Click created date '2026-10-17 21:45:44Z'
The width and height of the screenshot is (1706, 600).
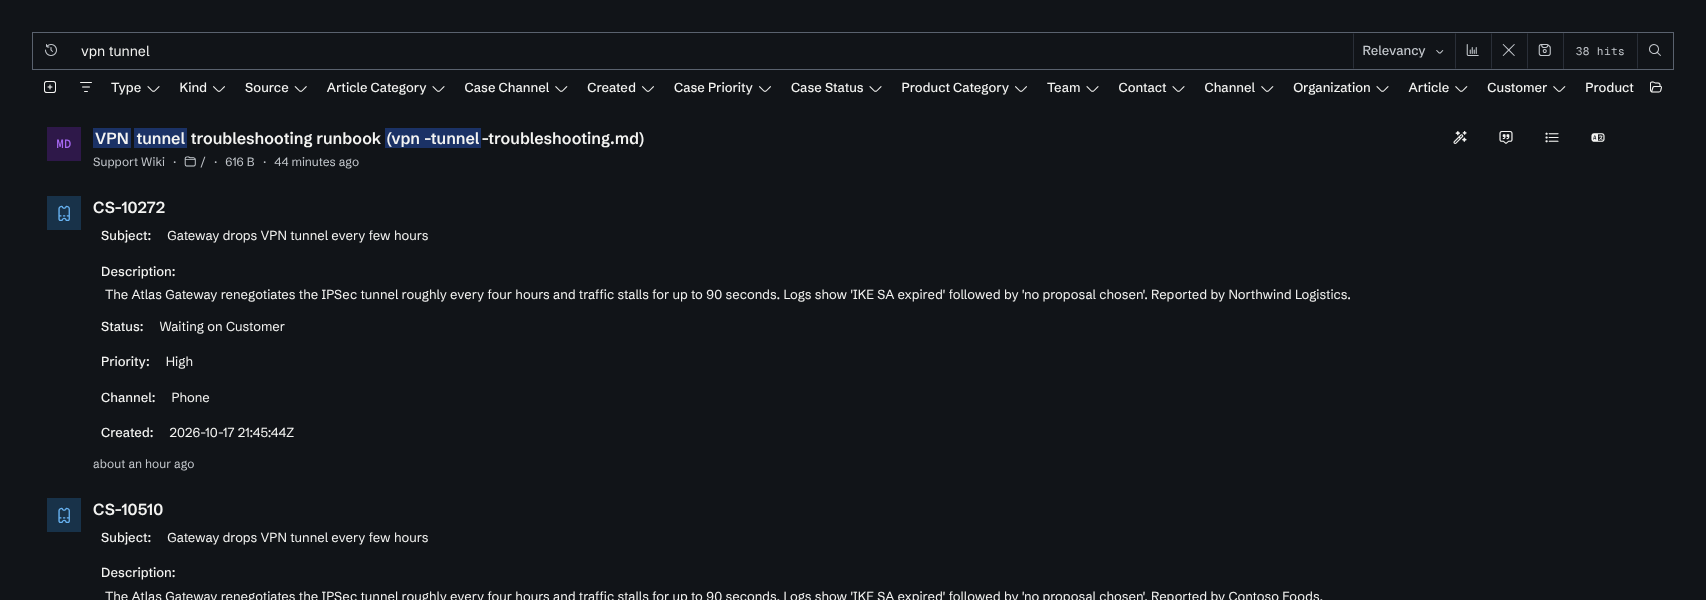tap(232, 433)
